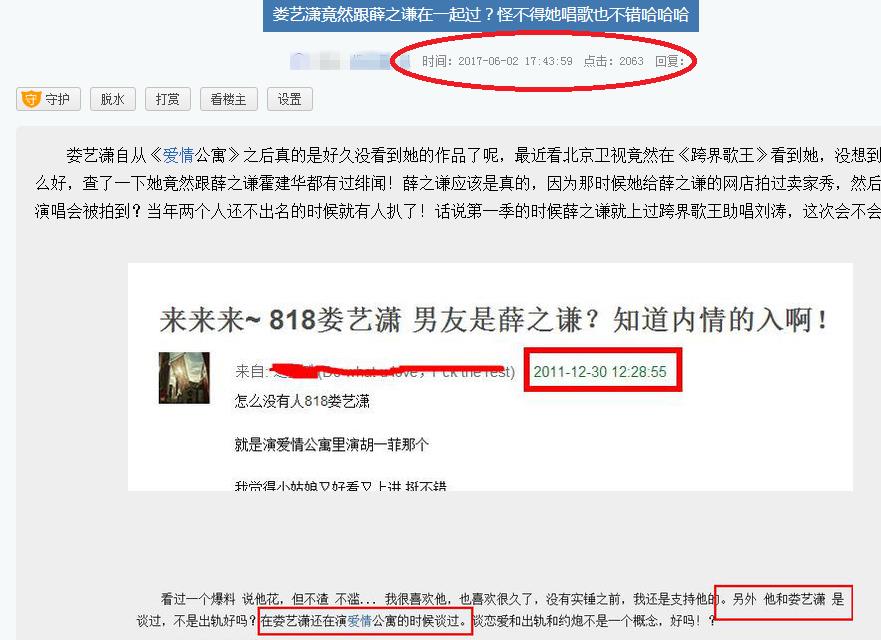This screenshot has height=640, width=881.
Task: Open the 爱情 link in first paragraph
Action: [178, 155]
